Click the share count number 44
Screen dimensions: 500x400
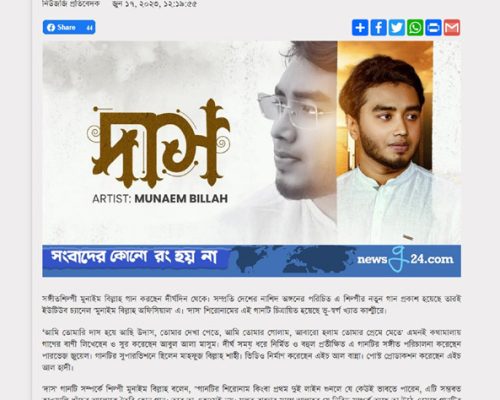click(89, 28)
